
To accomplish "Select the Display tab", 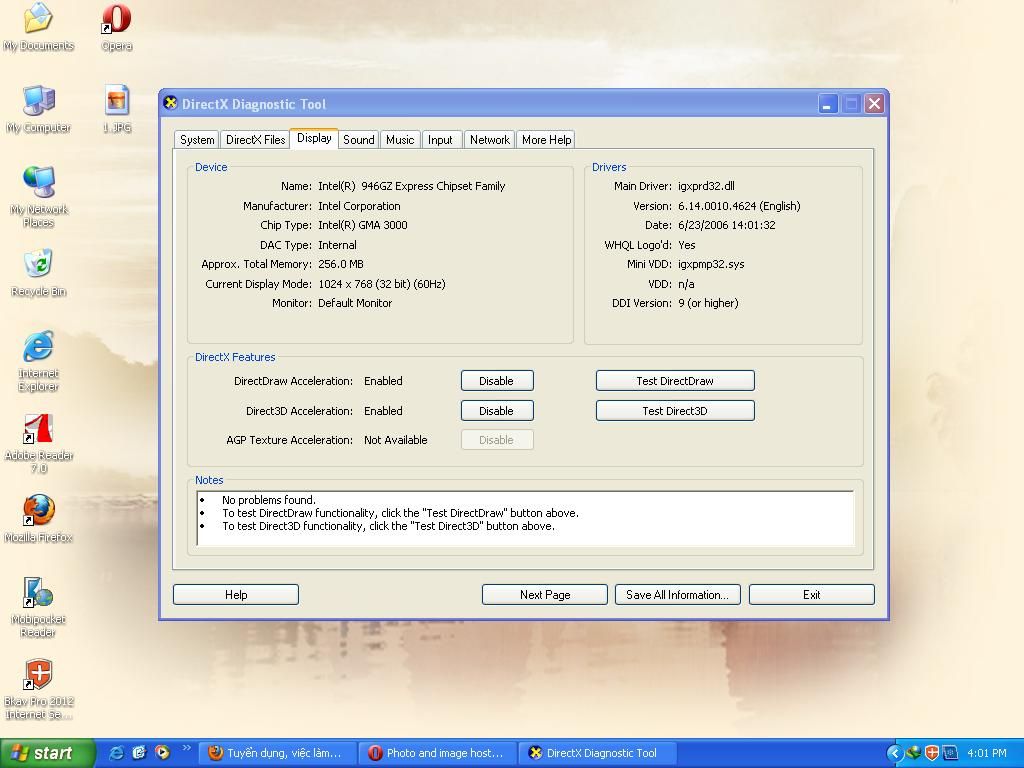I will tap(314, 138).
